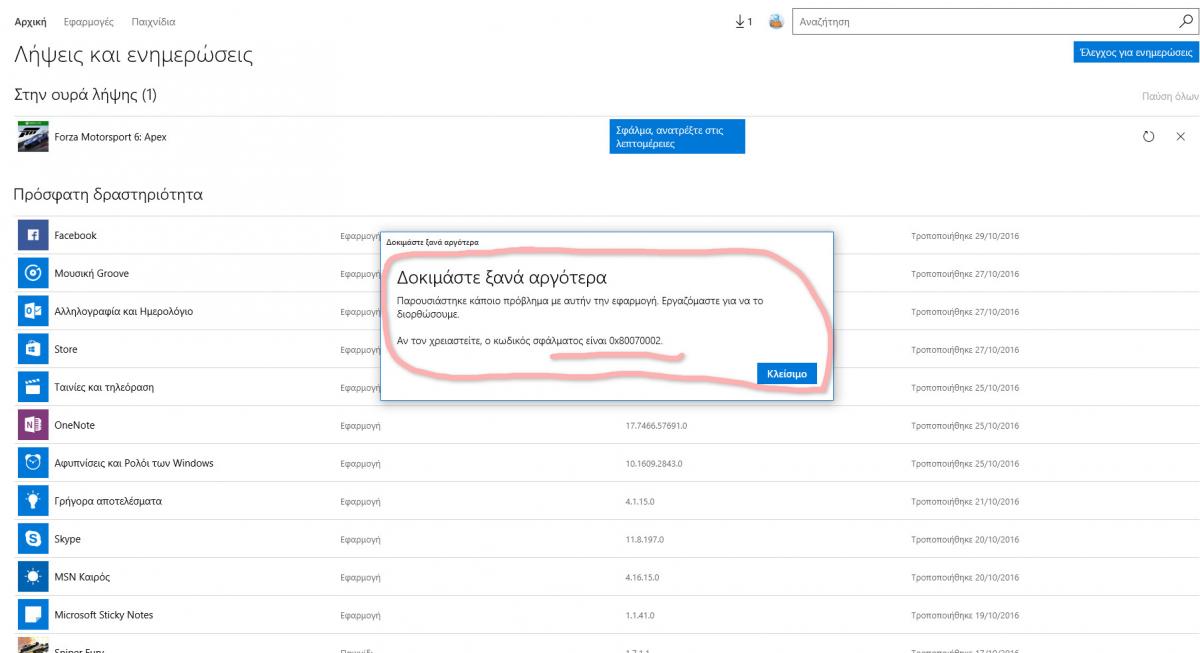This screenshot has width=1200, height=653.
Task: Click the Τροποποιήθηκε 29/10/2016 date
Action: [965, 236]
